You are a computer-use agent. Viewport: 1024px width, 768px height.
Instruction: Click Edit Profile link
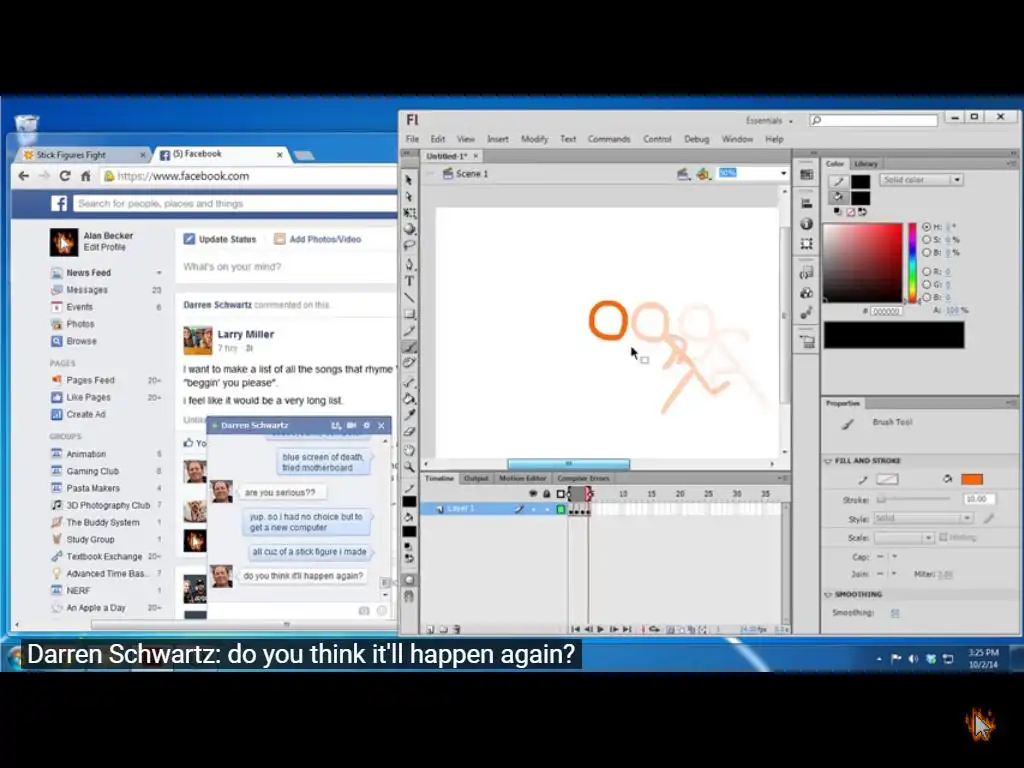[104, 248]
